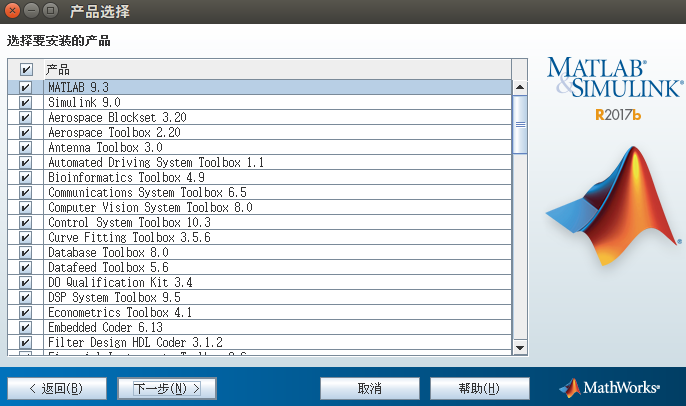Toggle the Filter Design HDL Coder checkbox
This screenshot has width=686, height=406.
(25, 342)
